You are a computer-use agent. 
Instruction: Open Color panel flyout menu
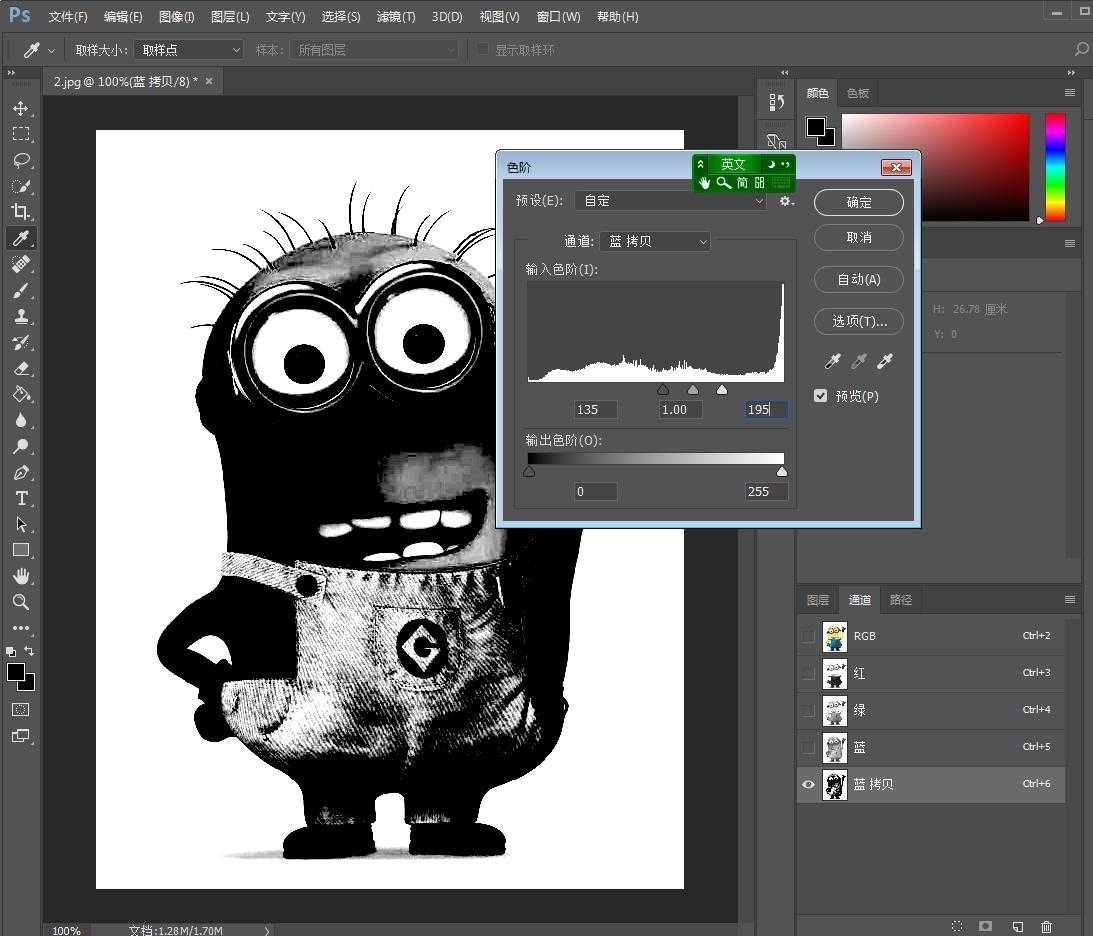coord(1070,93)
